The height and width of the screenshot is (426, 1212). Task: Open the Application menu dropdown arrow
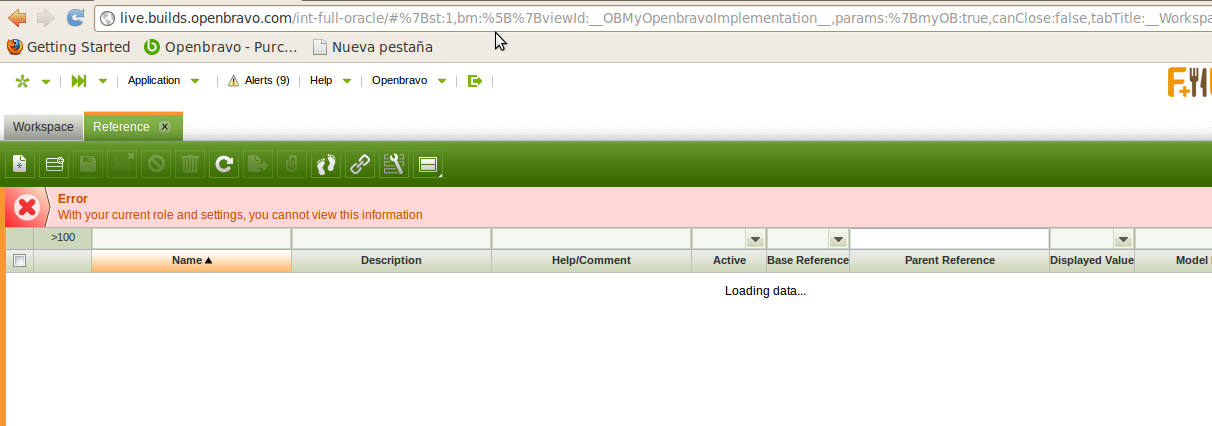click(x=195, y=82)
